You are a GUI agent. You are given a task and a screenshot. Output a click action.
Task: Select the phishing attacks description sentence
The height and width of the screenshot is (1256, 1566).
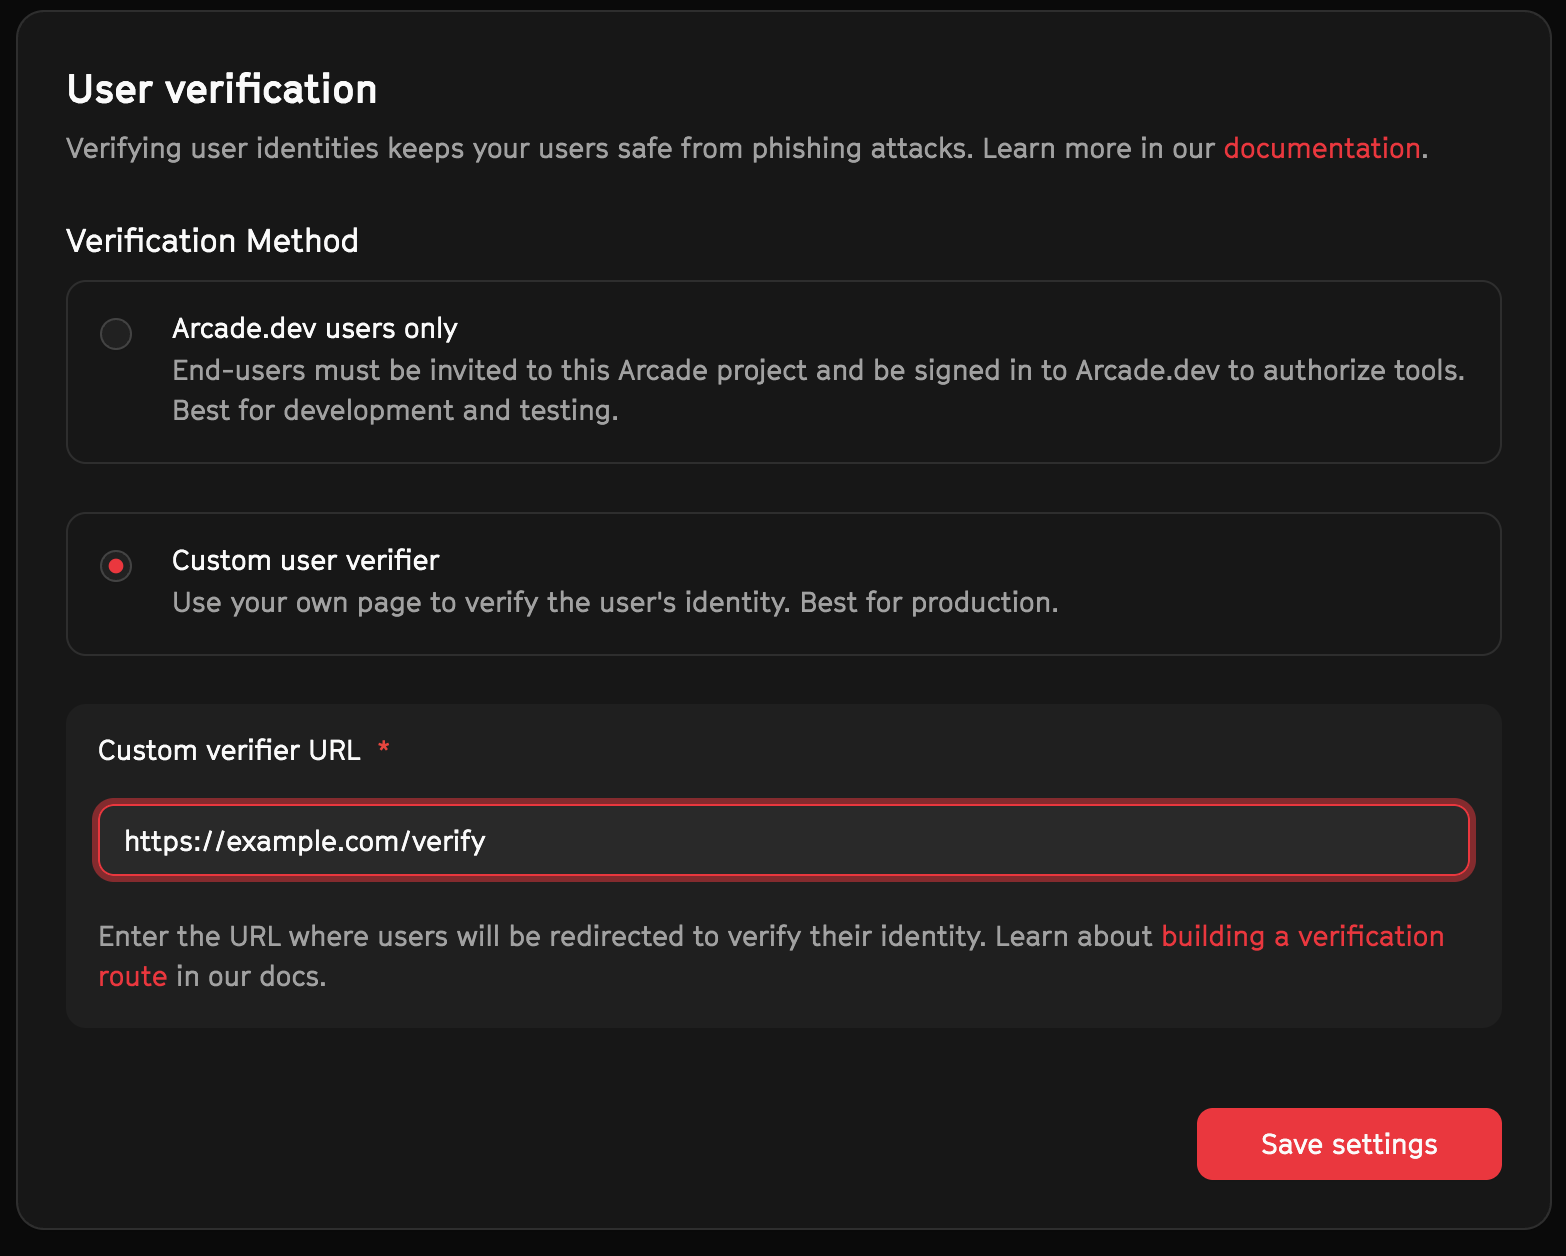(640, 148)
